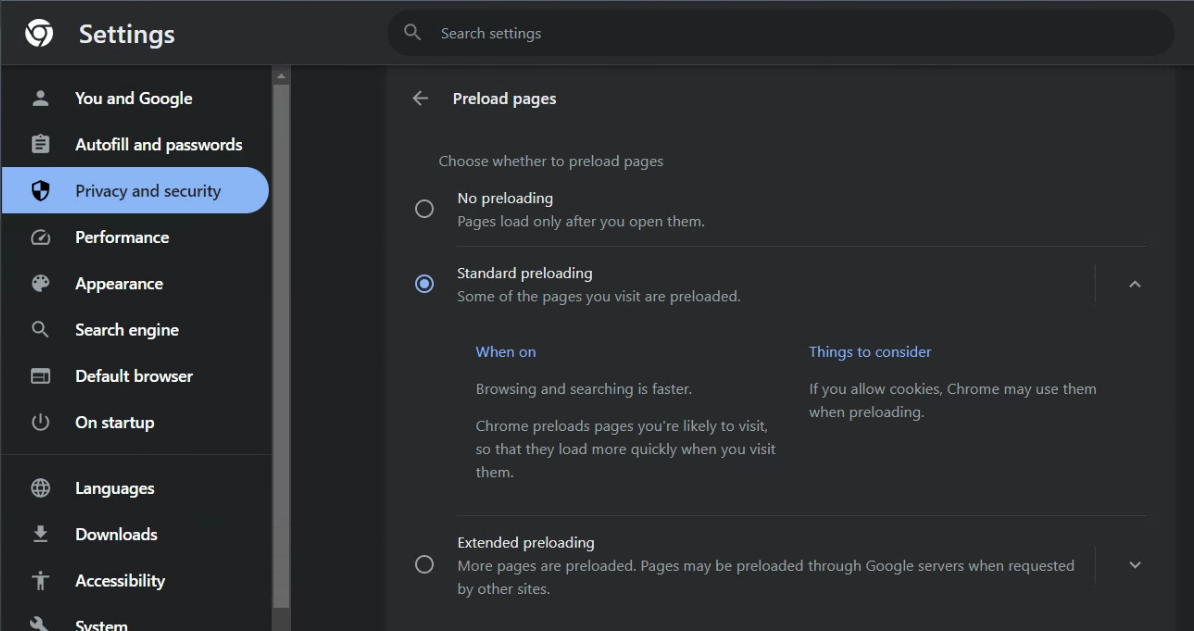Click the sidebar scrollbar thumb
The image size is (1194, 631).
coord(281,346)
